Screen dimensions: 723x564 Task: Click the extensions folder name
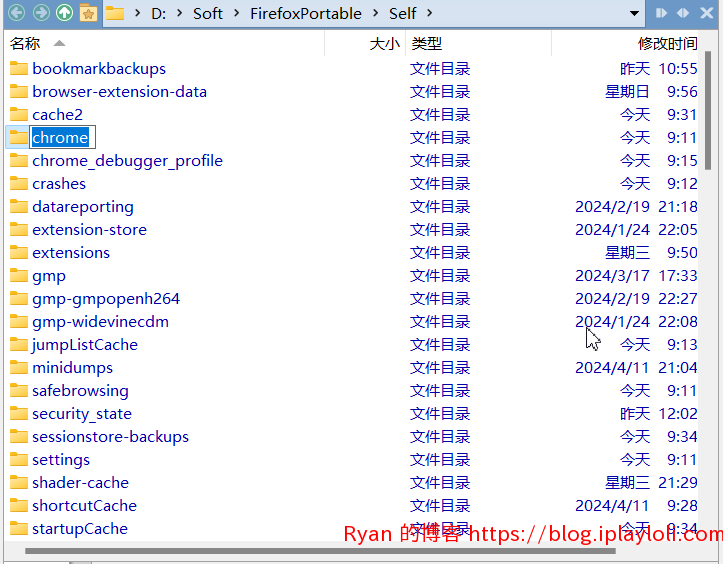71,252
